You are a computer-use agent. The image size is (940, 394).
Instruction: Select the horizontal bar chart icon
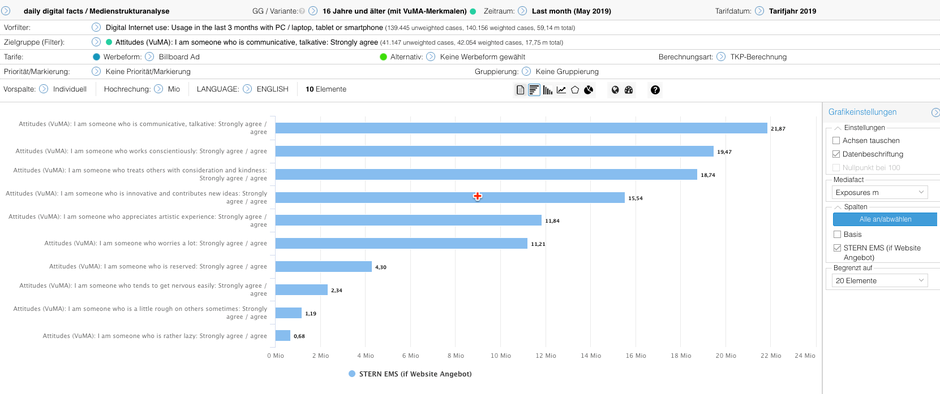(534, 90)
